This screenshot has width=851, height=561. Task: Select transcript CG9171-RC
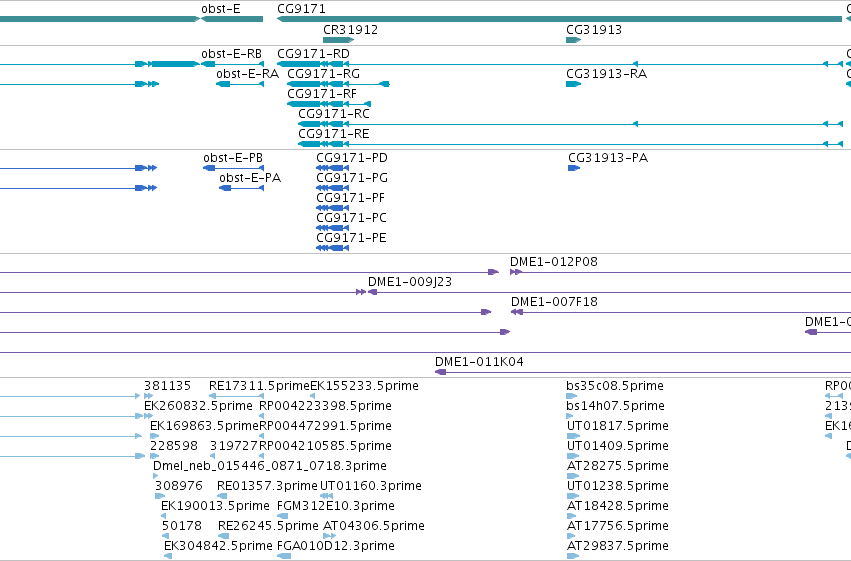click(x=334, y=114)
